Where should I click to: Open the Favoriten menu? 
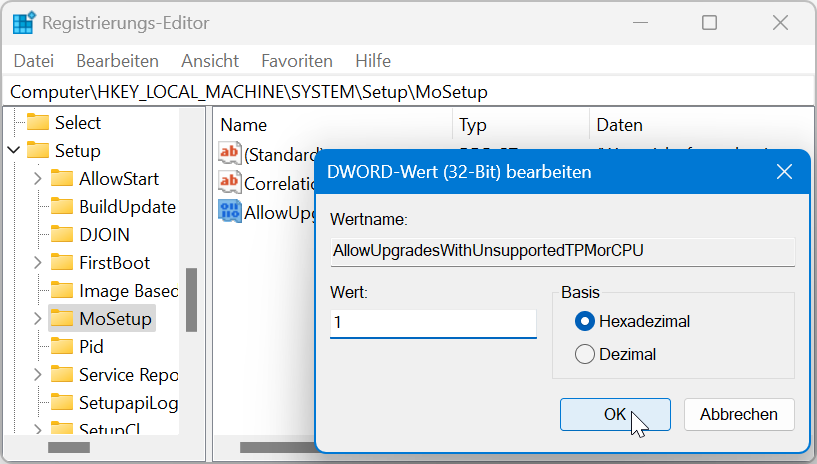(296, 61)
